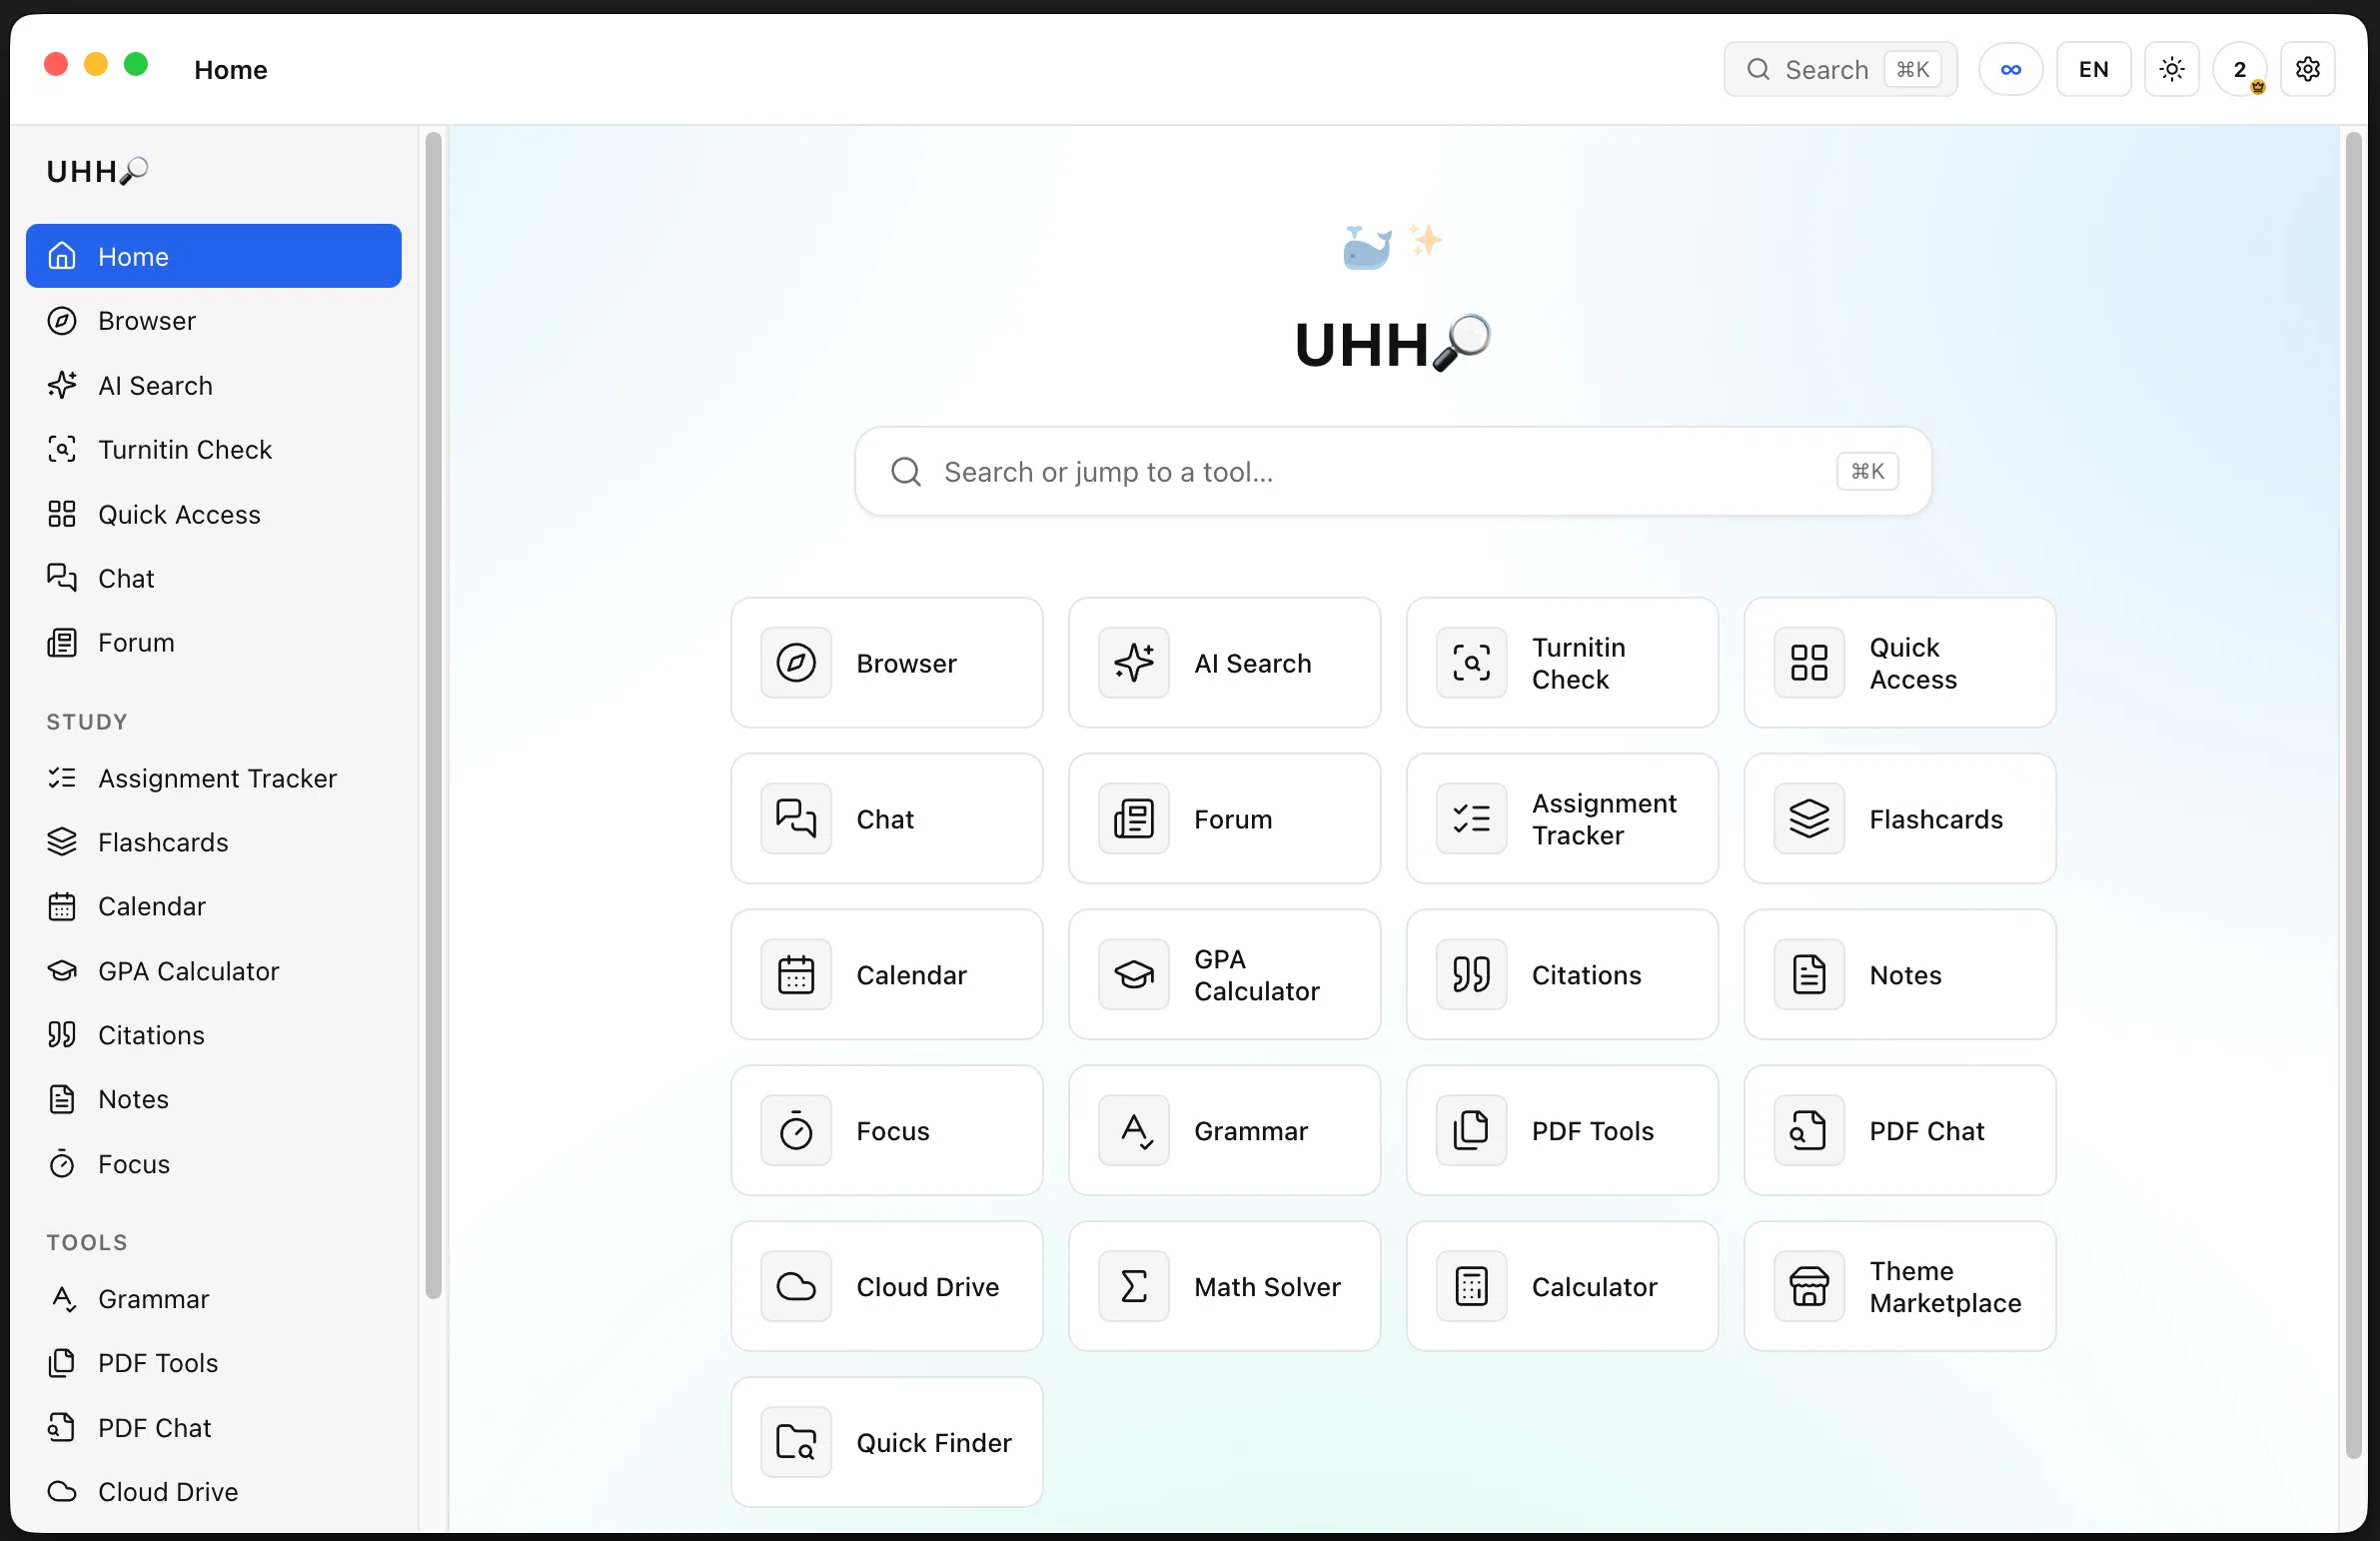Open the Assignment Tracker card
Image resolution: width=2380 pixels, height=1541 pixels.
1562,819
